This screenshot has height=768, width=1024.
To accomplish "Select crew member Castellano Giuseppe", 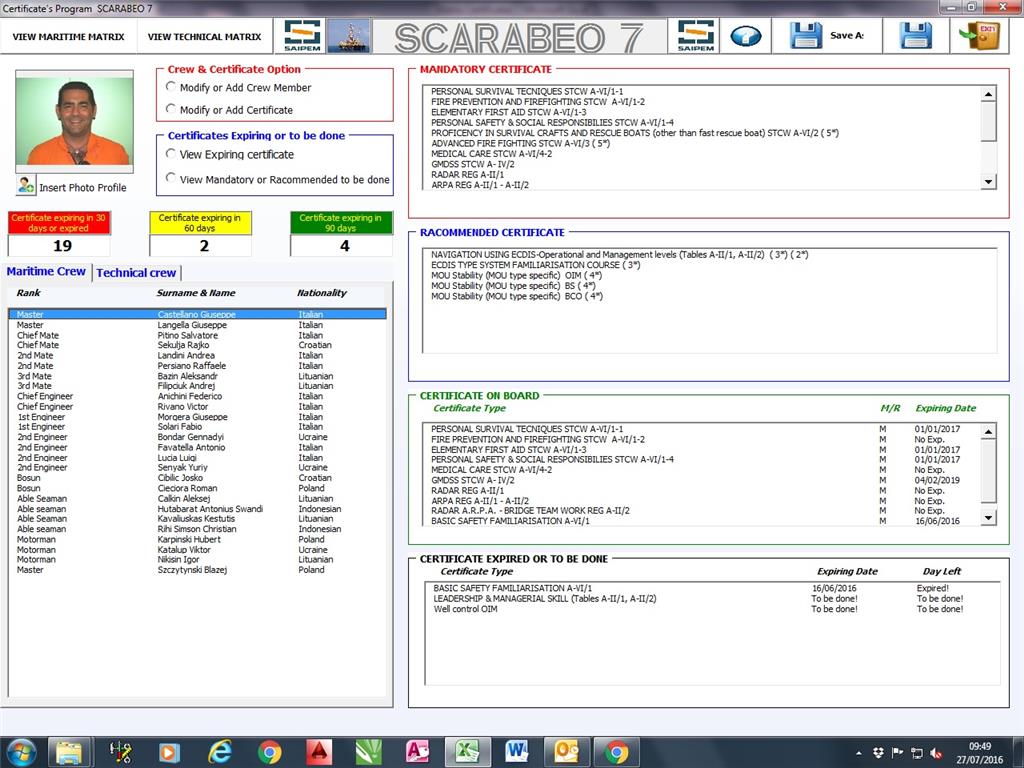I will click(x=197, y=314).
